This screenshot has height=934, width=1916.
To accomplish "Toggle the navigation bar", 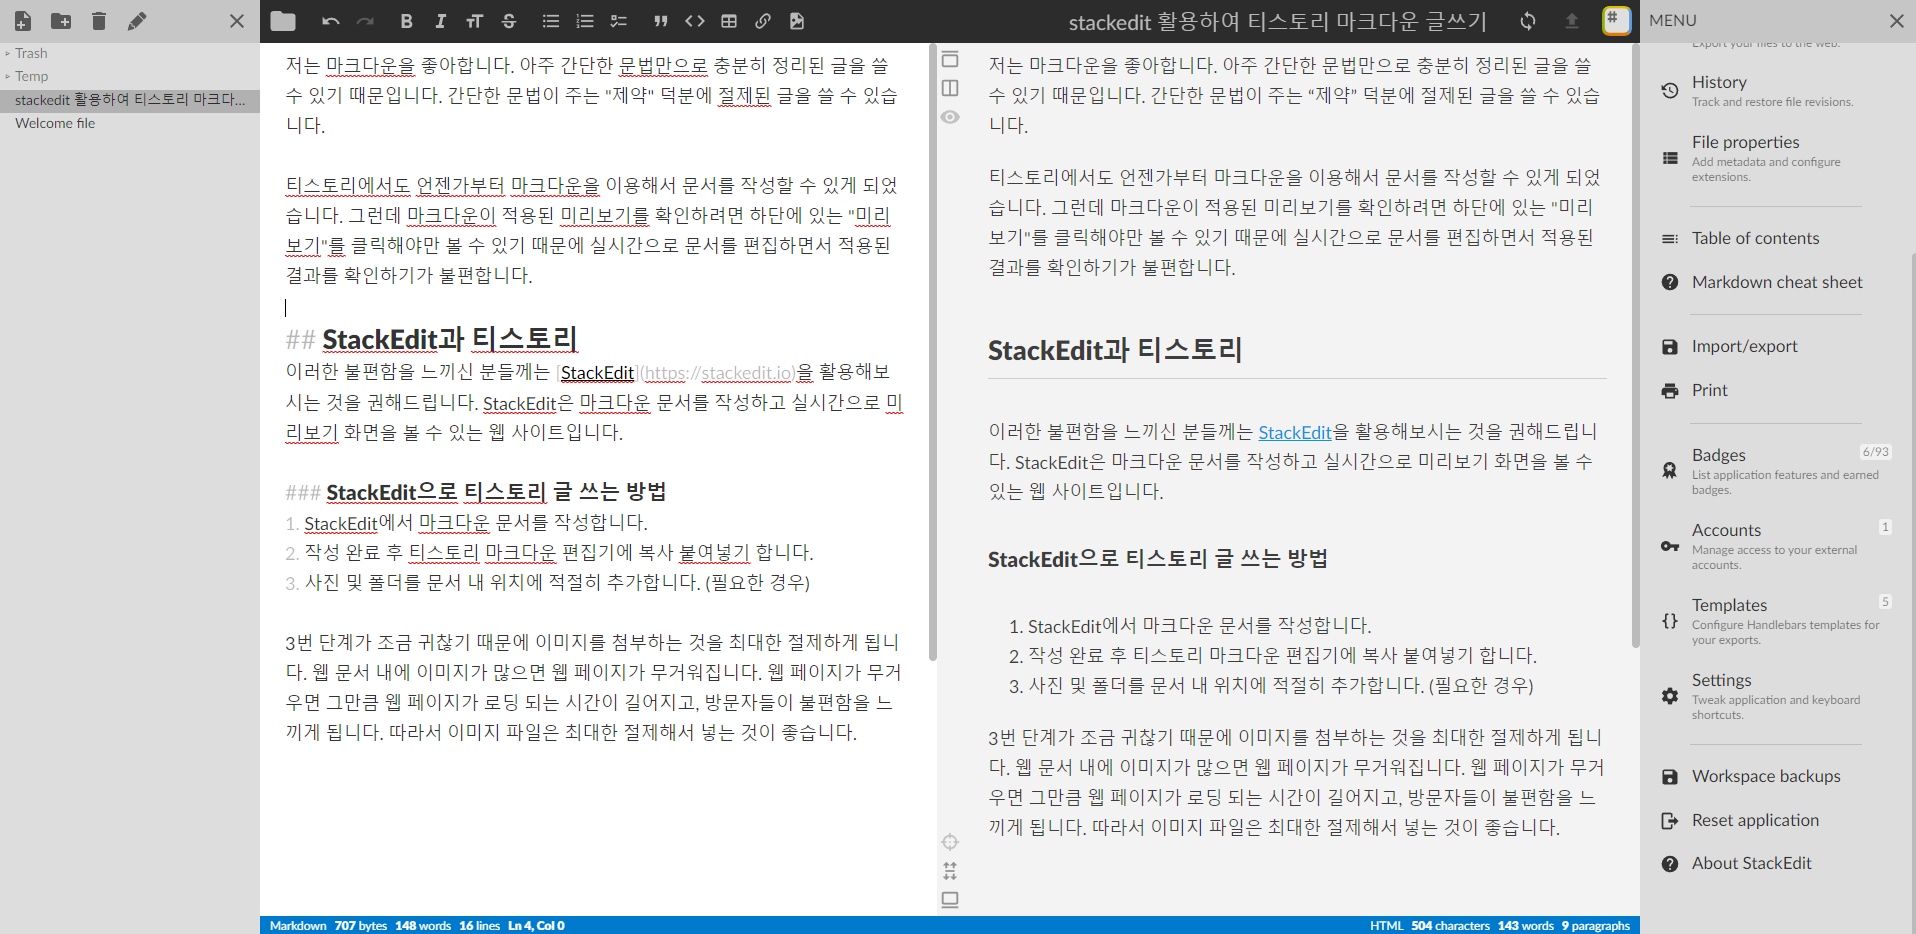I will point(950,59).
